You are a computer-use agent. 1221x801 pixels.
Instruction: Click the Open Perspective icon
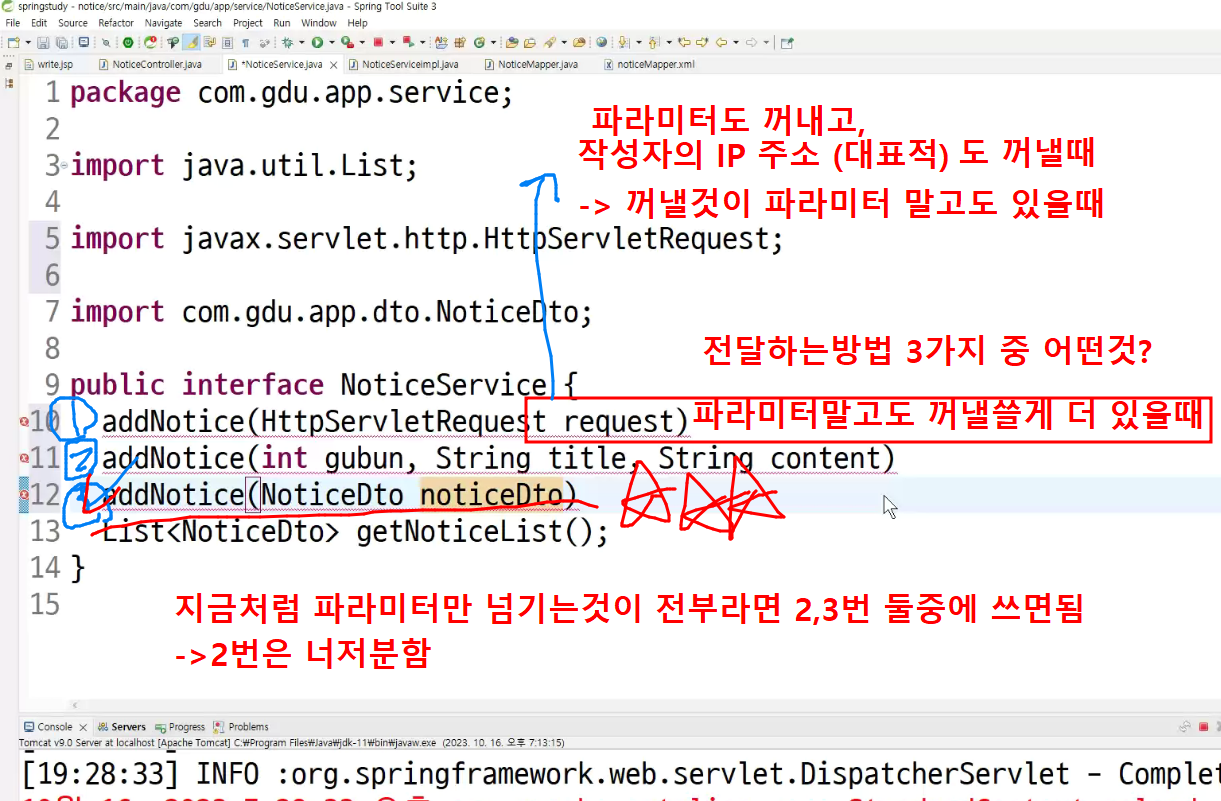point(787,43)
